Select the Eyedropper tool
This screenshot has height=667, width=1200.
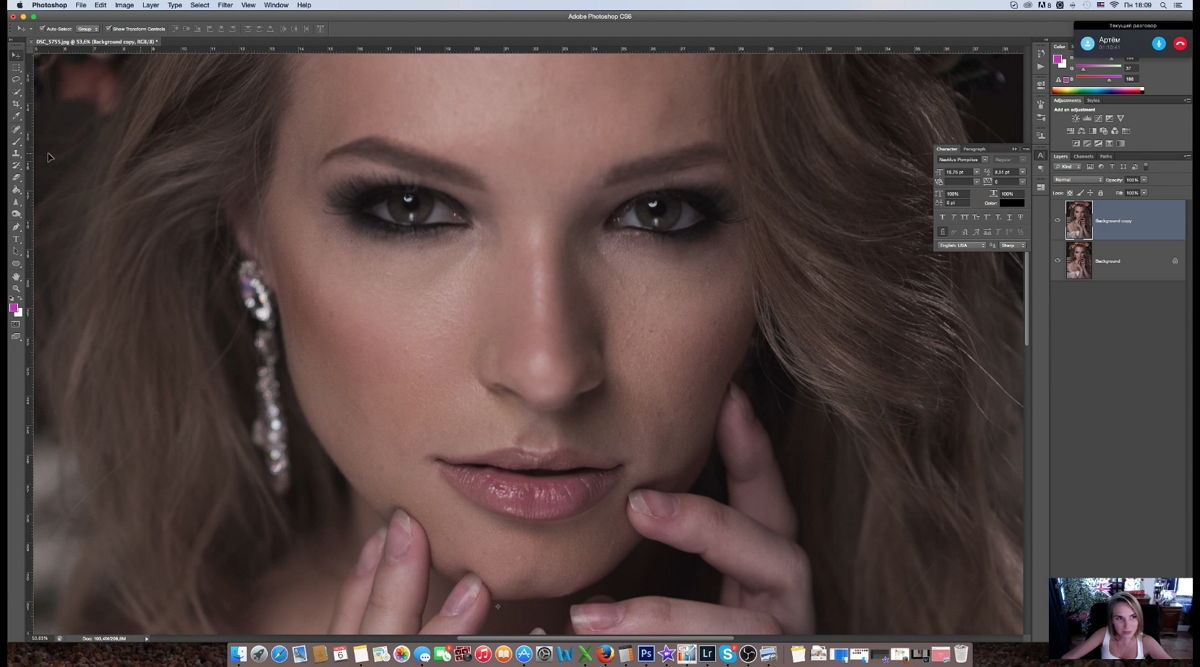[16, 116]
